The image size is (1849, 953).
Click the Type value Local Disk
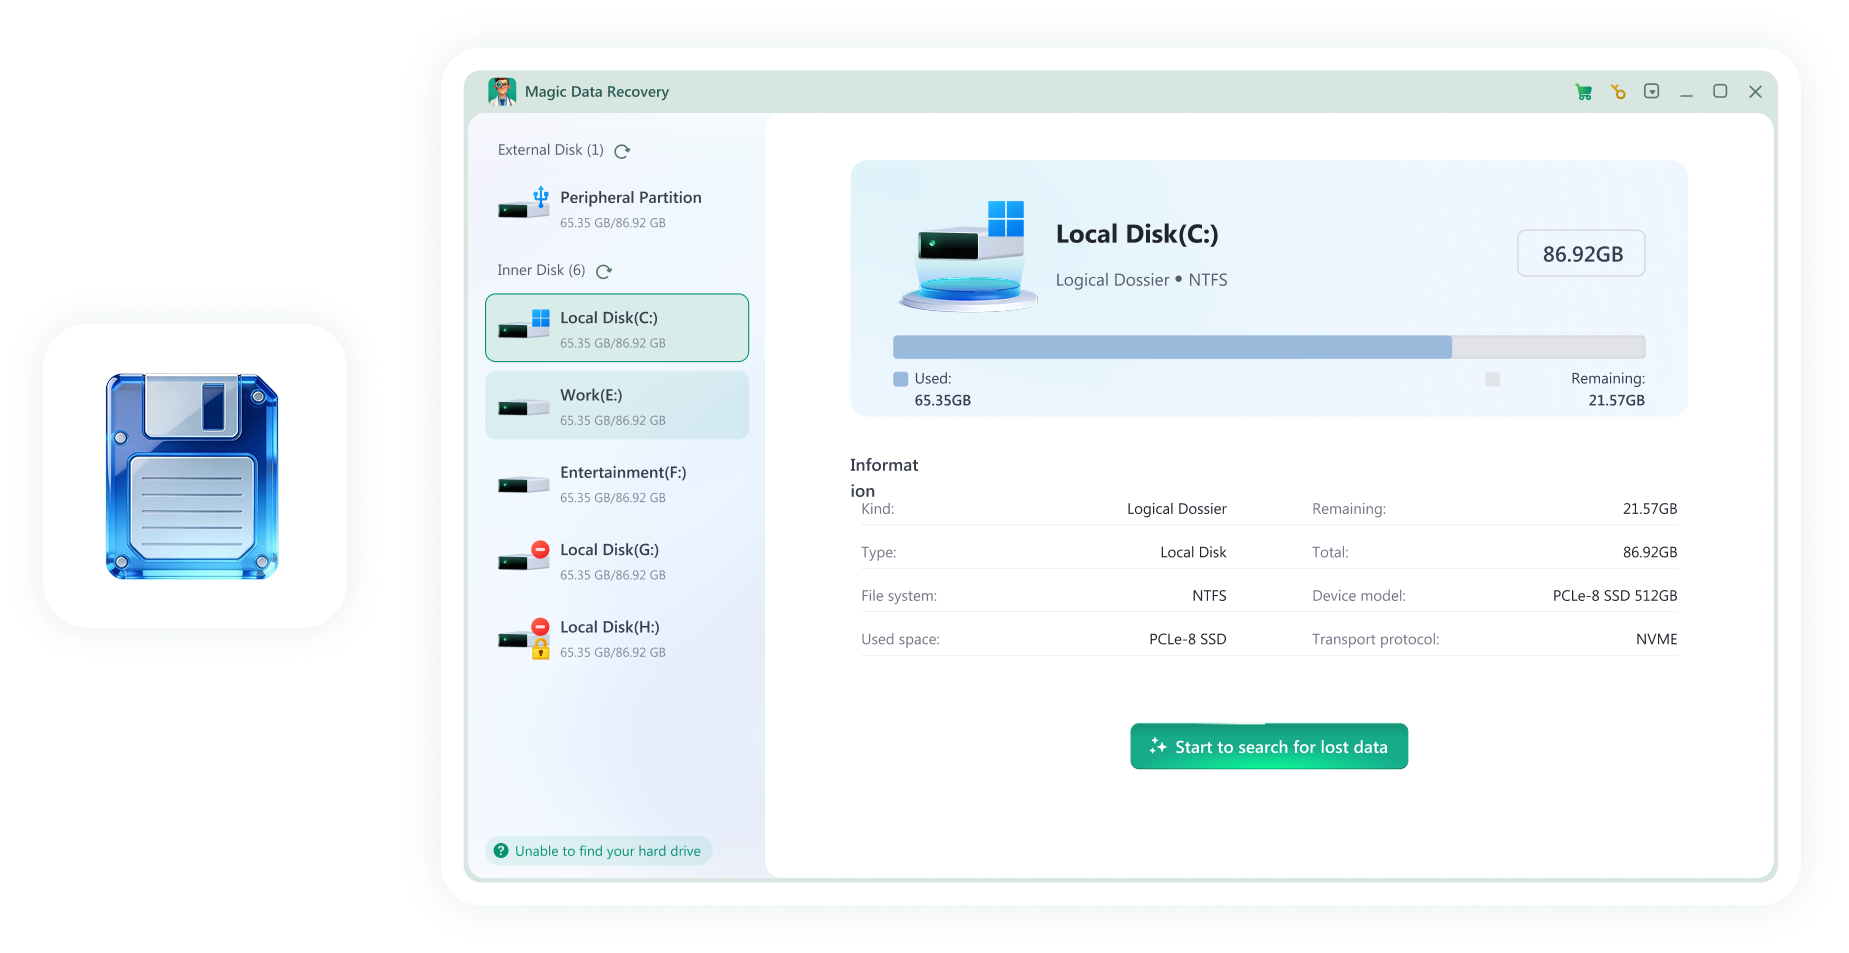pyautogui.click(x=1193, y=552)
